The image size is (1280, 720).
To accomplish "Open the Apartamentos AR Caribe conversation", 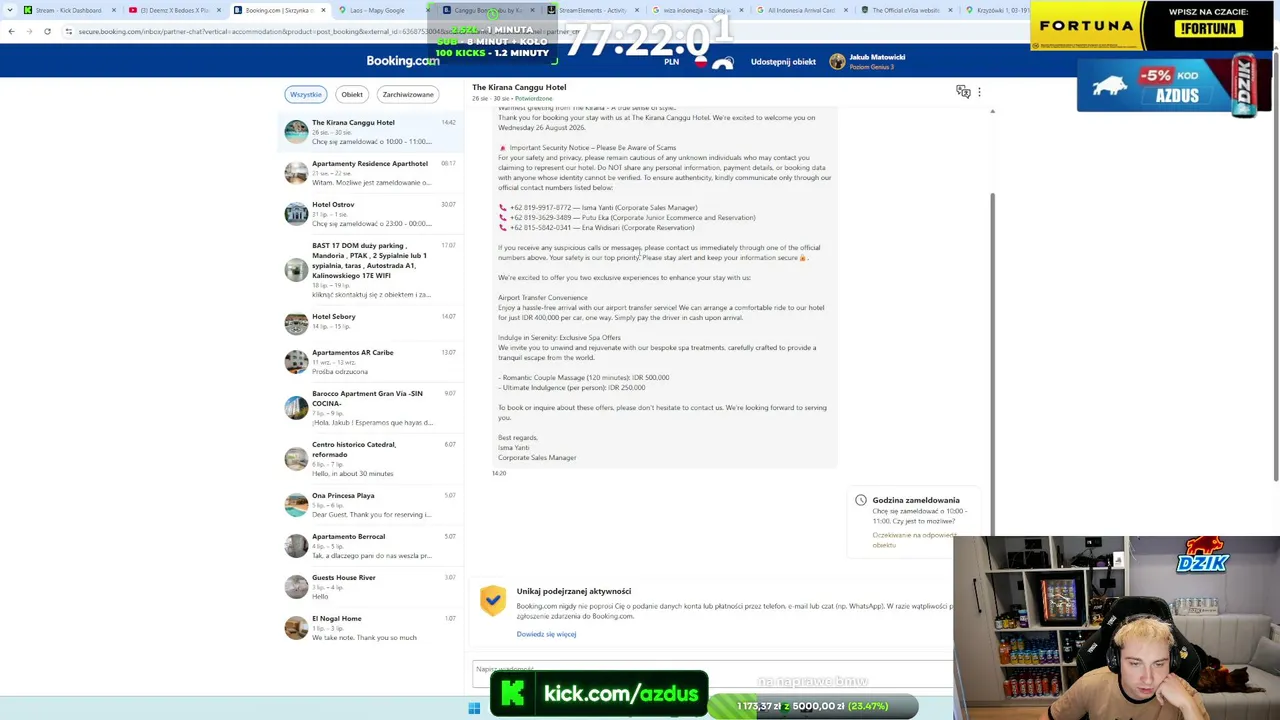I will tap(370, 362).
